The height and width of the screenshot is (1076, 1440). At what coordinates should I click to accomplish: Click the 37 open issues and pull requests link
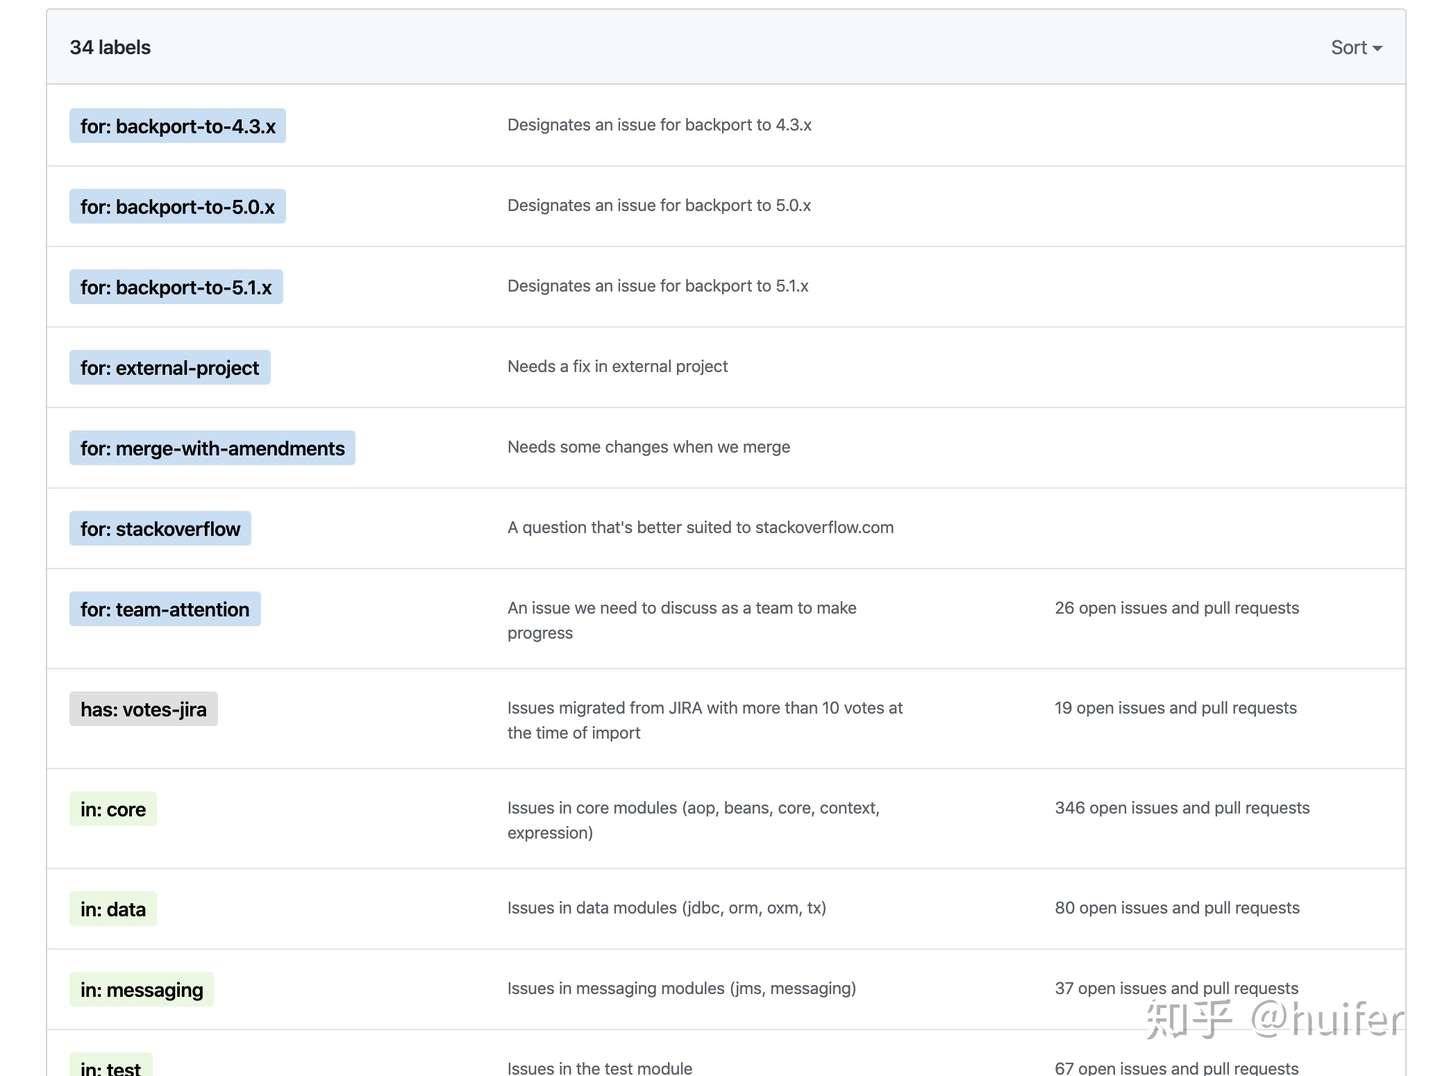click(1176, 988)
